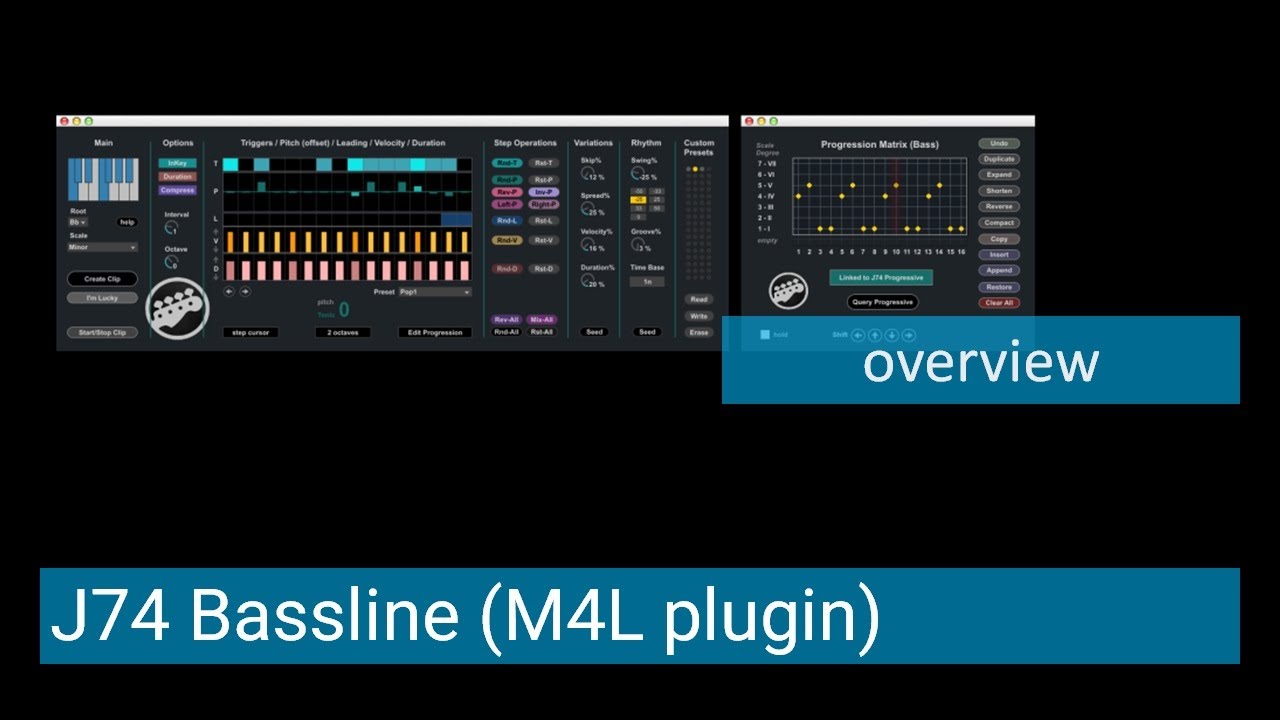Click the Time Base 1n field
The width and height of the screenshot is (1280, 720).
(x=647, y=282)
